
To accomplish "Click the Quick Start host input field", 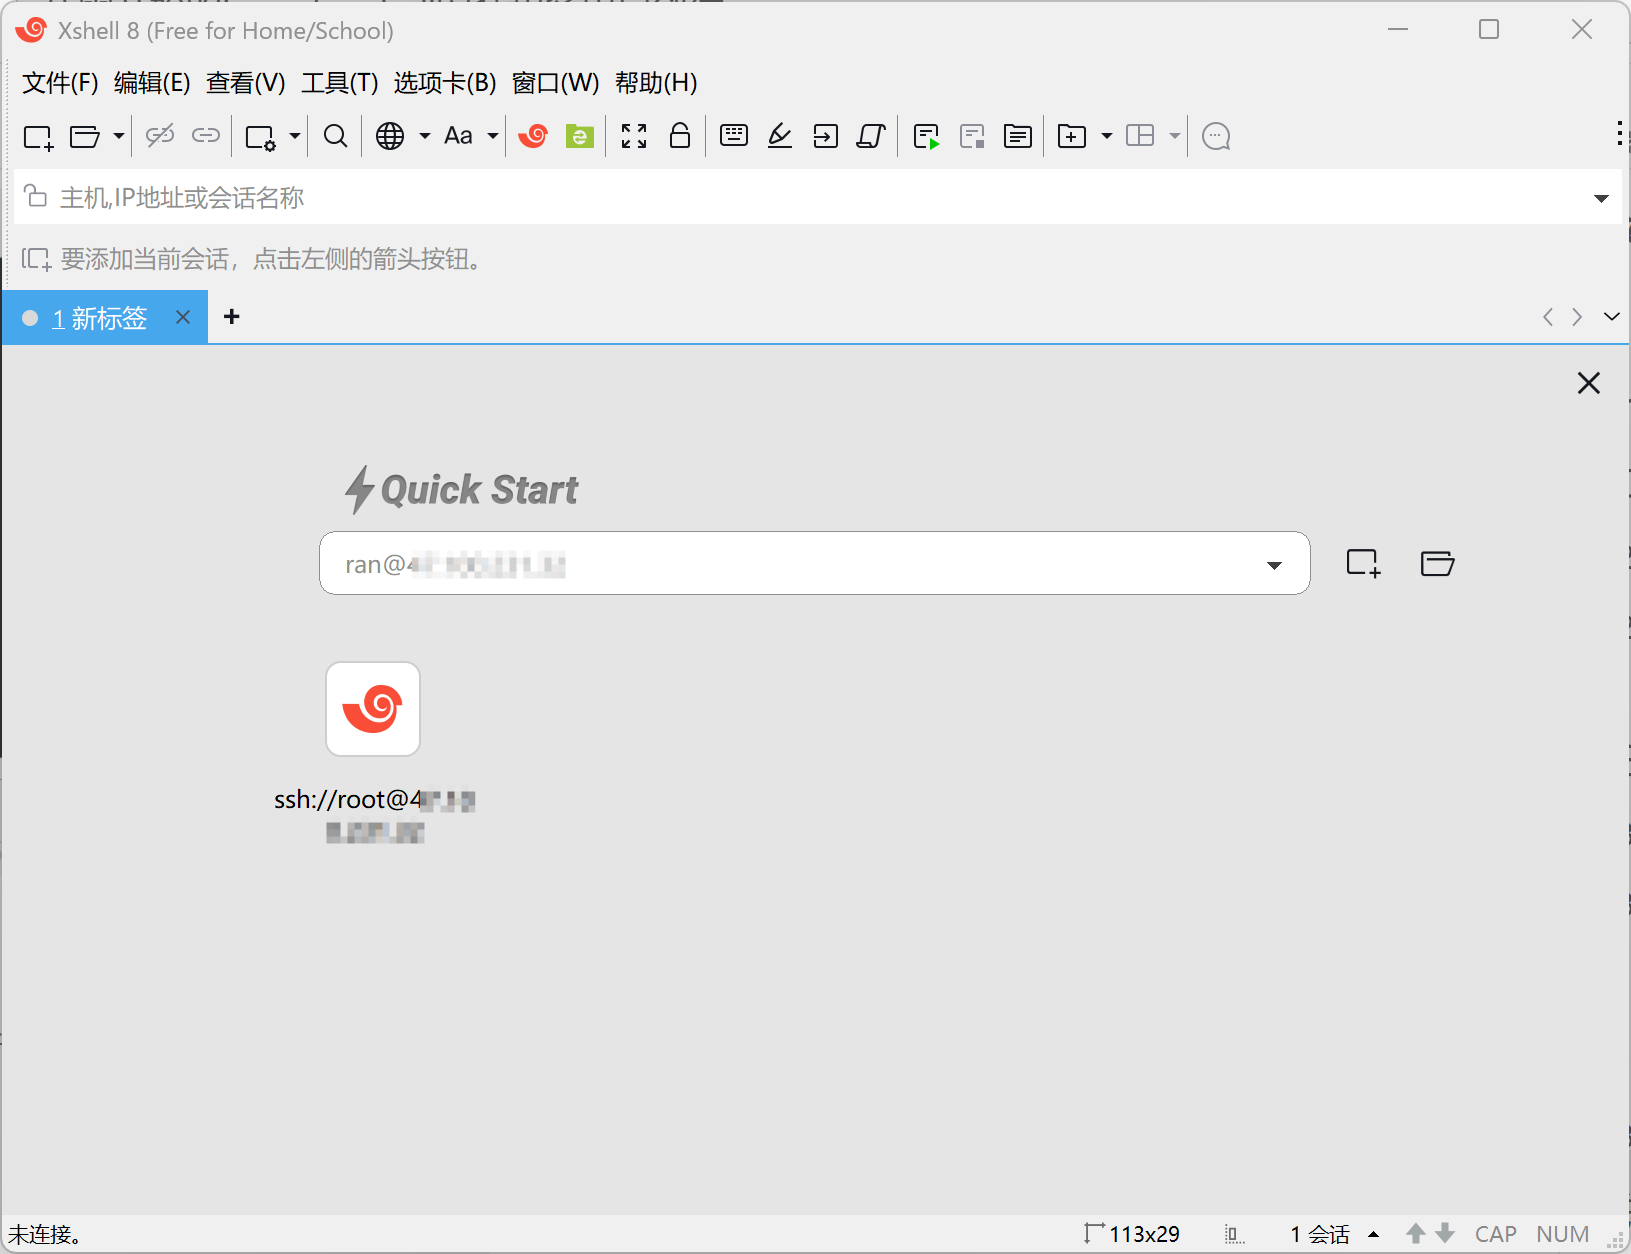I will (x=815, y=563).
